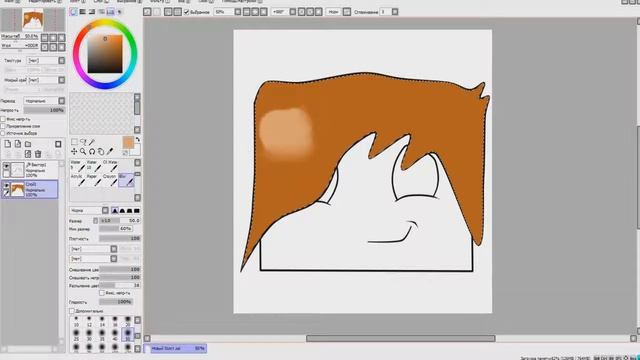
Task: Open the stabilizer value dropdown
Action: (395, 12)
